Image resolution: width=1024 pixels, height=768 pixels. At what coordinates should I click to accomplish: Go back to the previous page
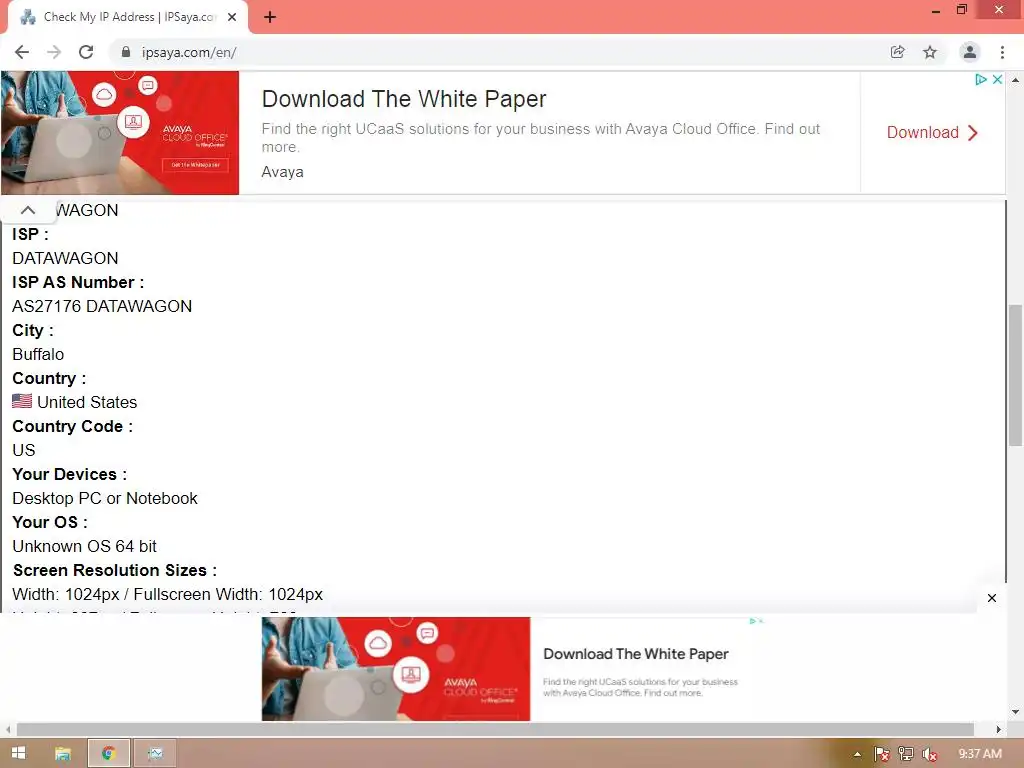(x=22, y=52)
